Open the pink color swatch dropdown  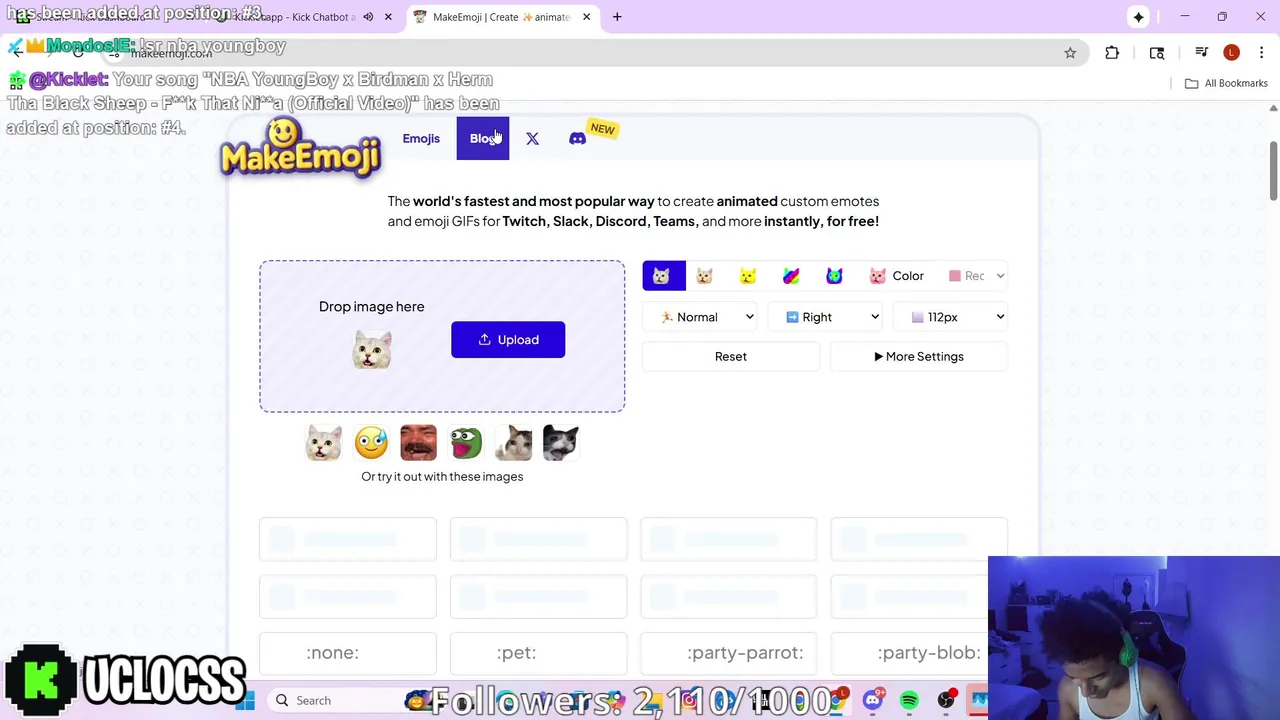[976, 276]
